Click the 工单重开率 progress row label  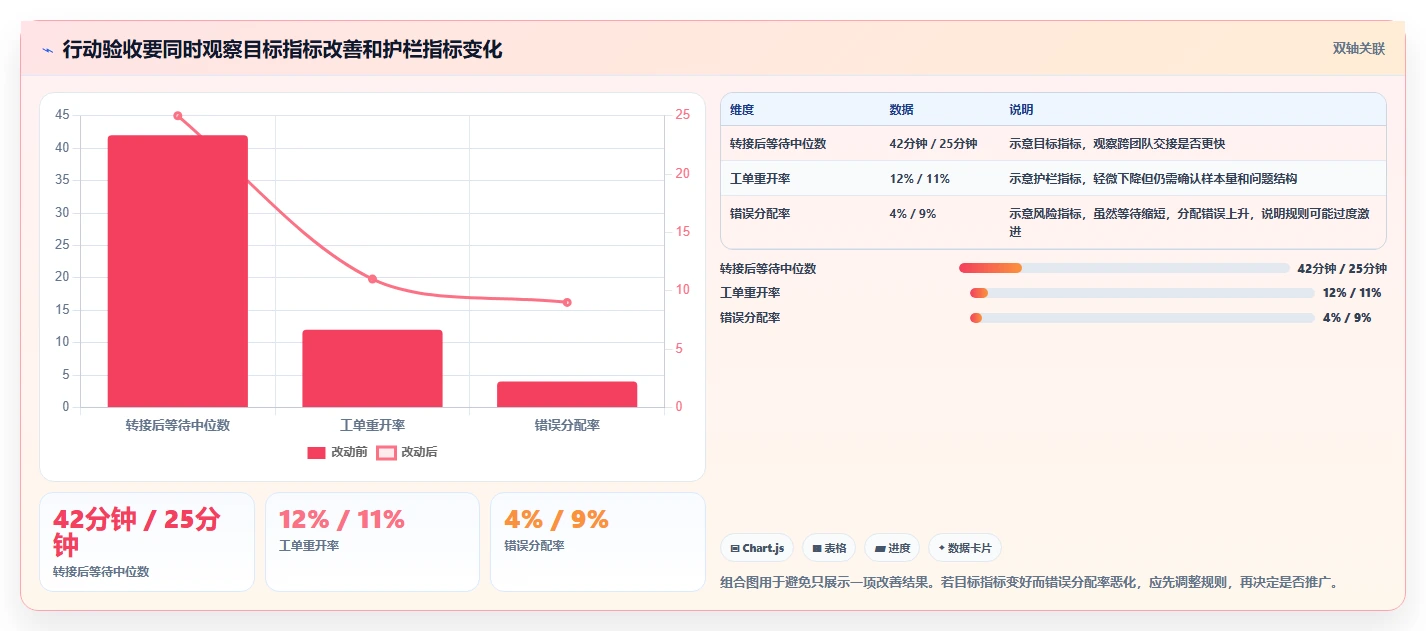pyautogui.click(x=750, y=293)
